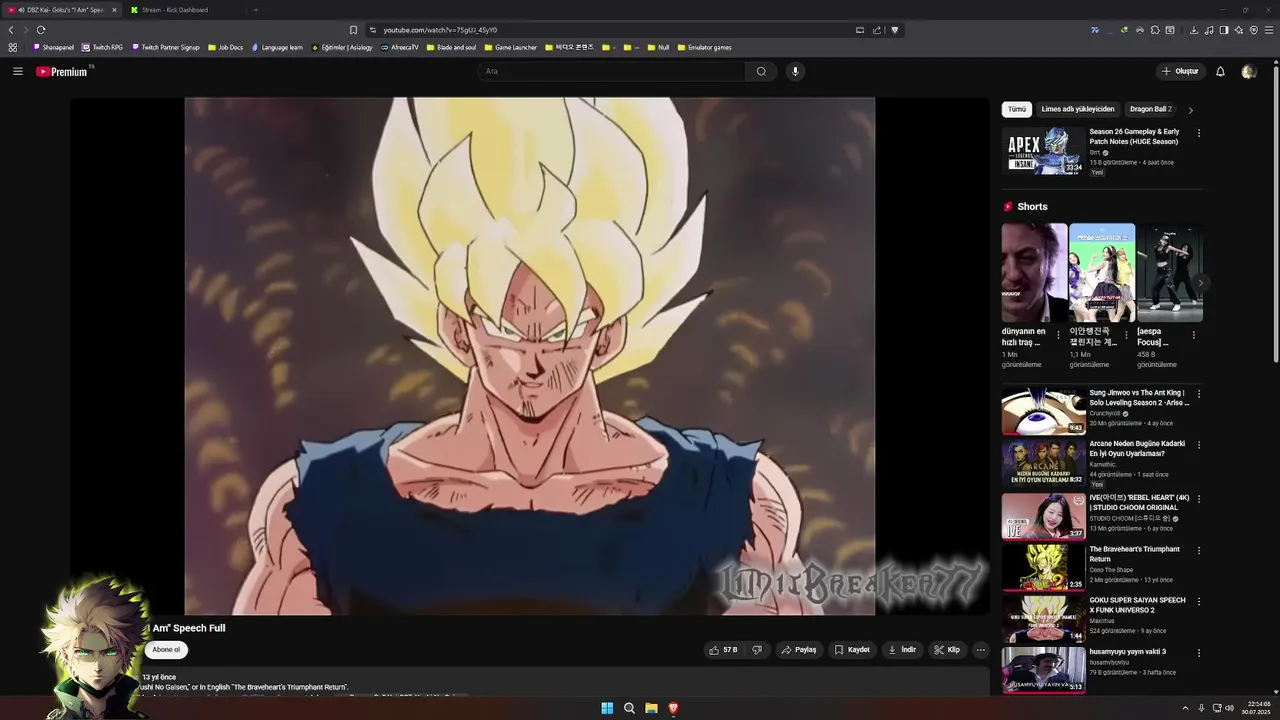Bookmark this page icon in address bar
Image resolution: width=1280 pixels, height=720 pixels.
(353, 30)
